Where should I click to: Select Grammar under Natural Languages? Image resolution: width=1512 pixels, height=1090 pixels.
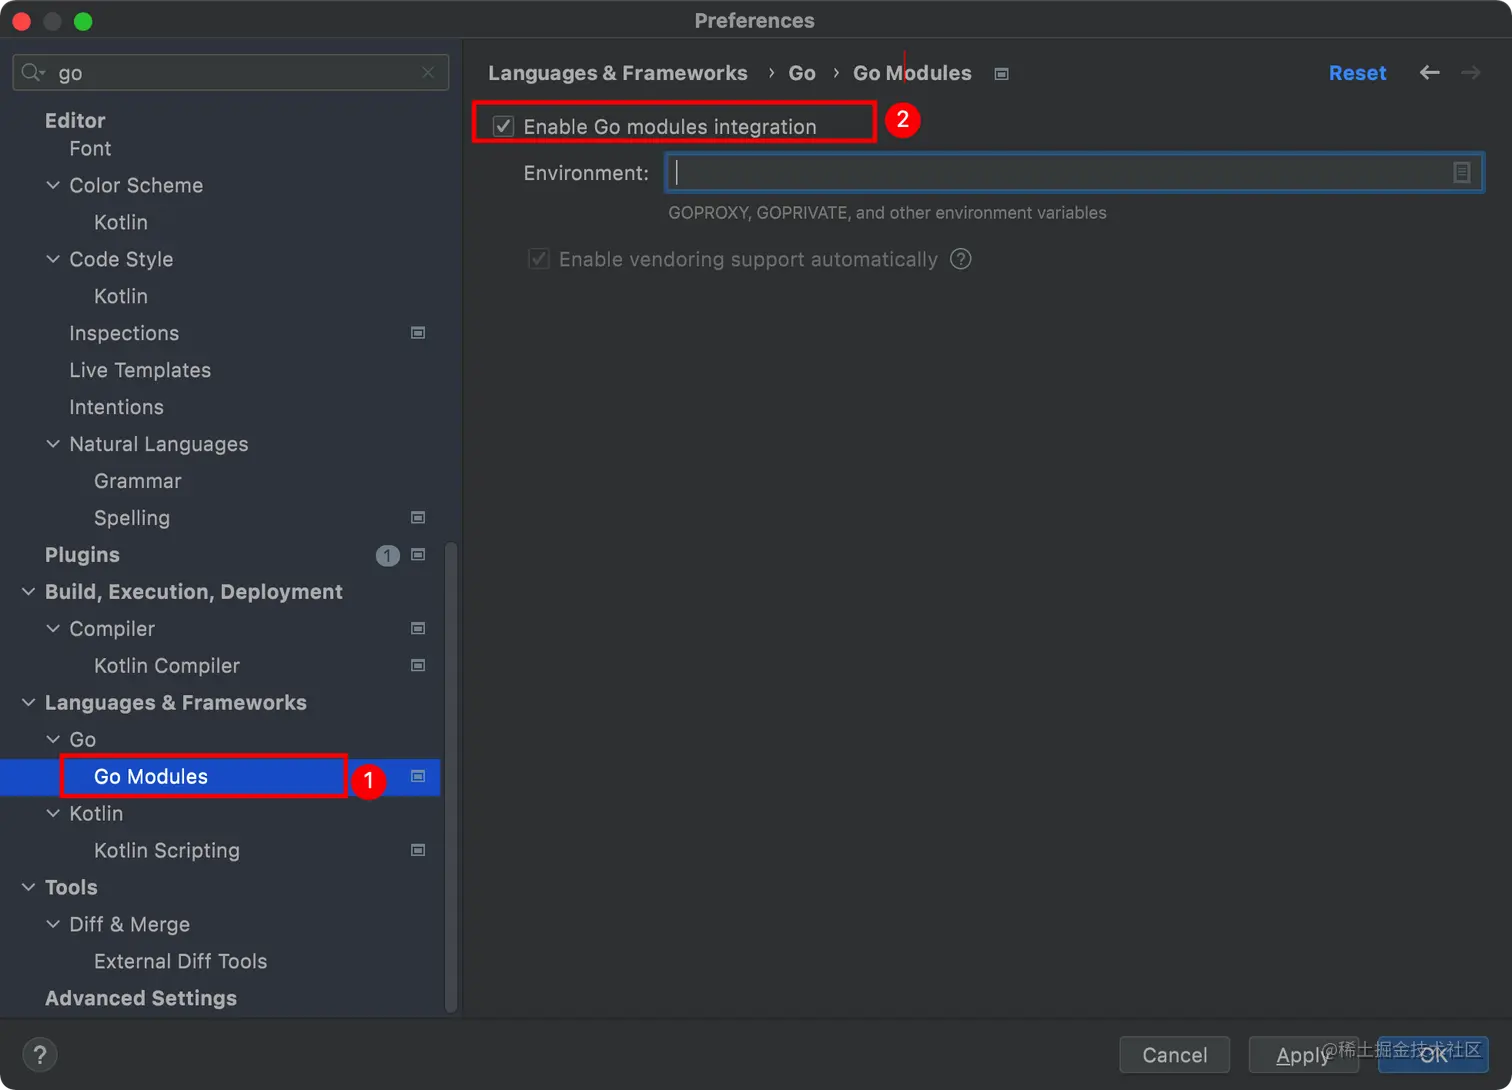[138, 481]
